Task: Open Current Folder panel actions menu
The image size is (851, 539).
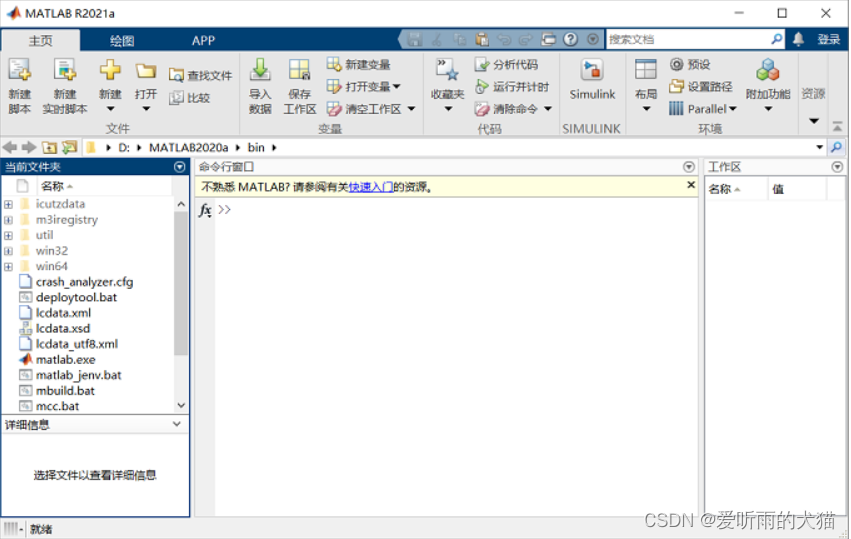Action: [x=180, y=167]
